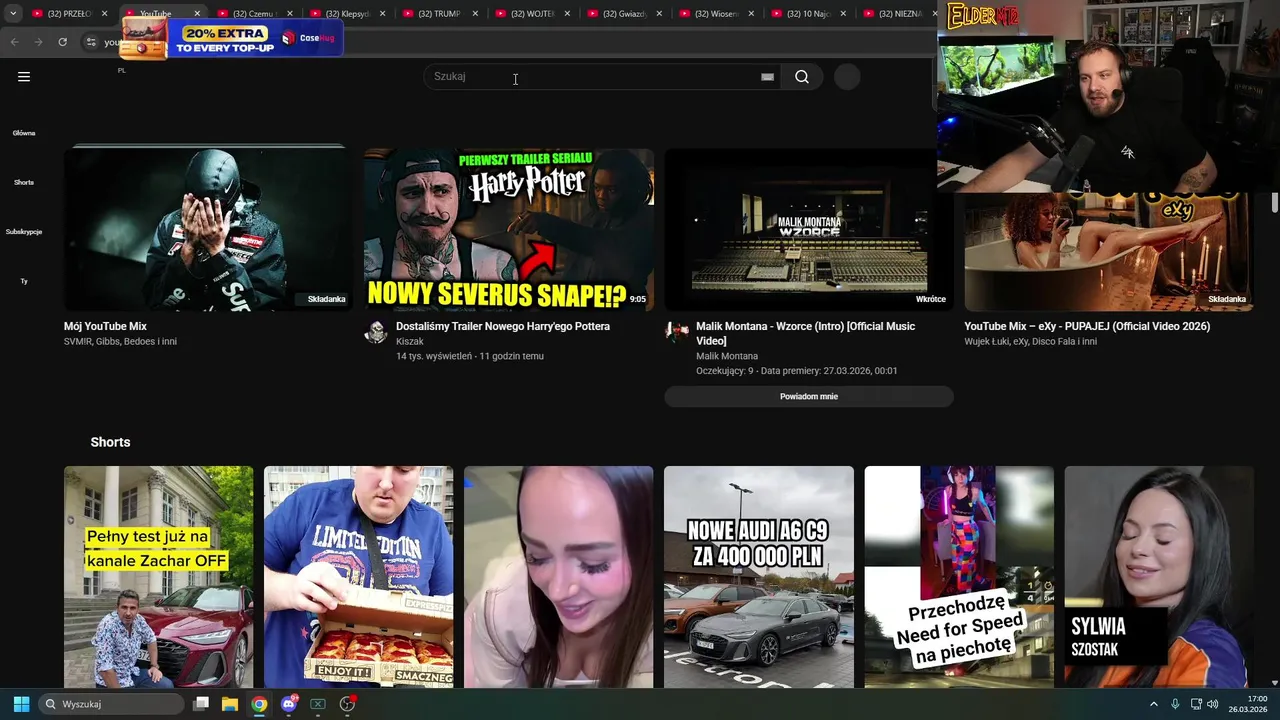Close the (32) TRUMP tab
The width and height of the screenshot is (1280, 720).
pos(474,14)
